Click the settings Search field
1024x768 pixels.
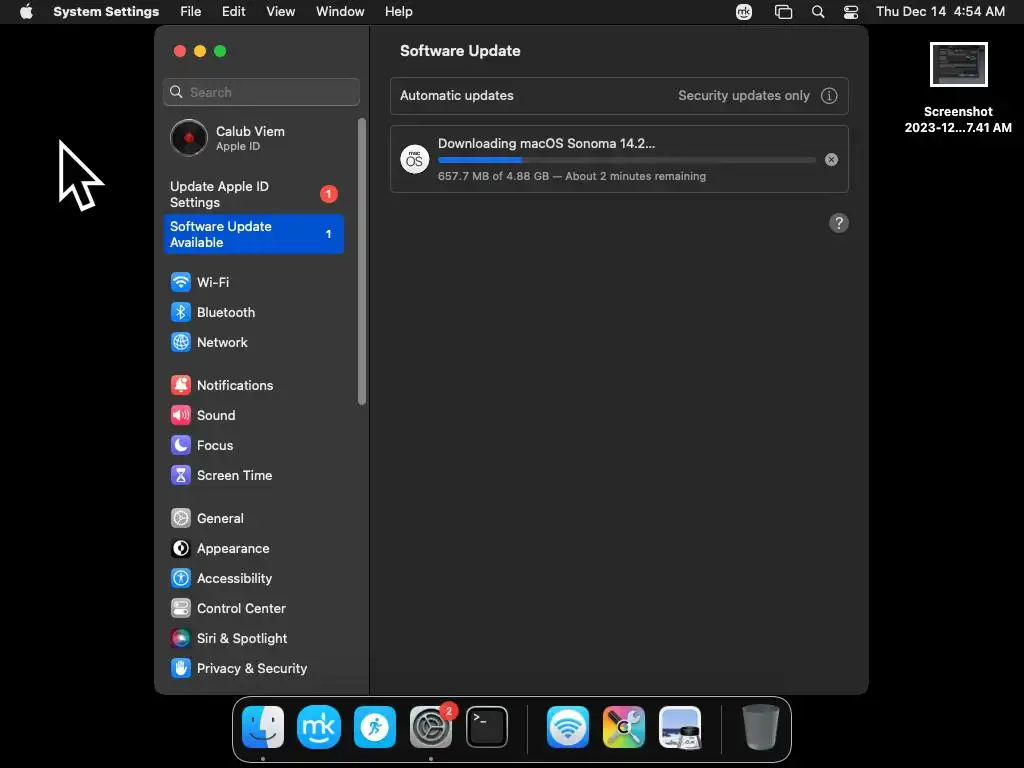tap(261, 92)
